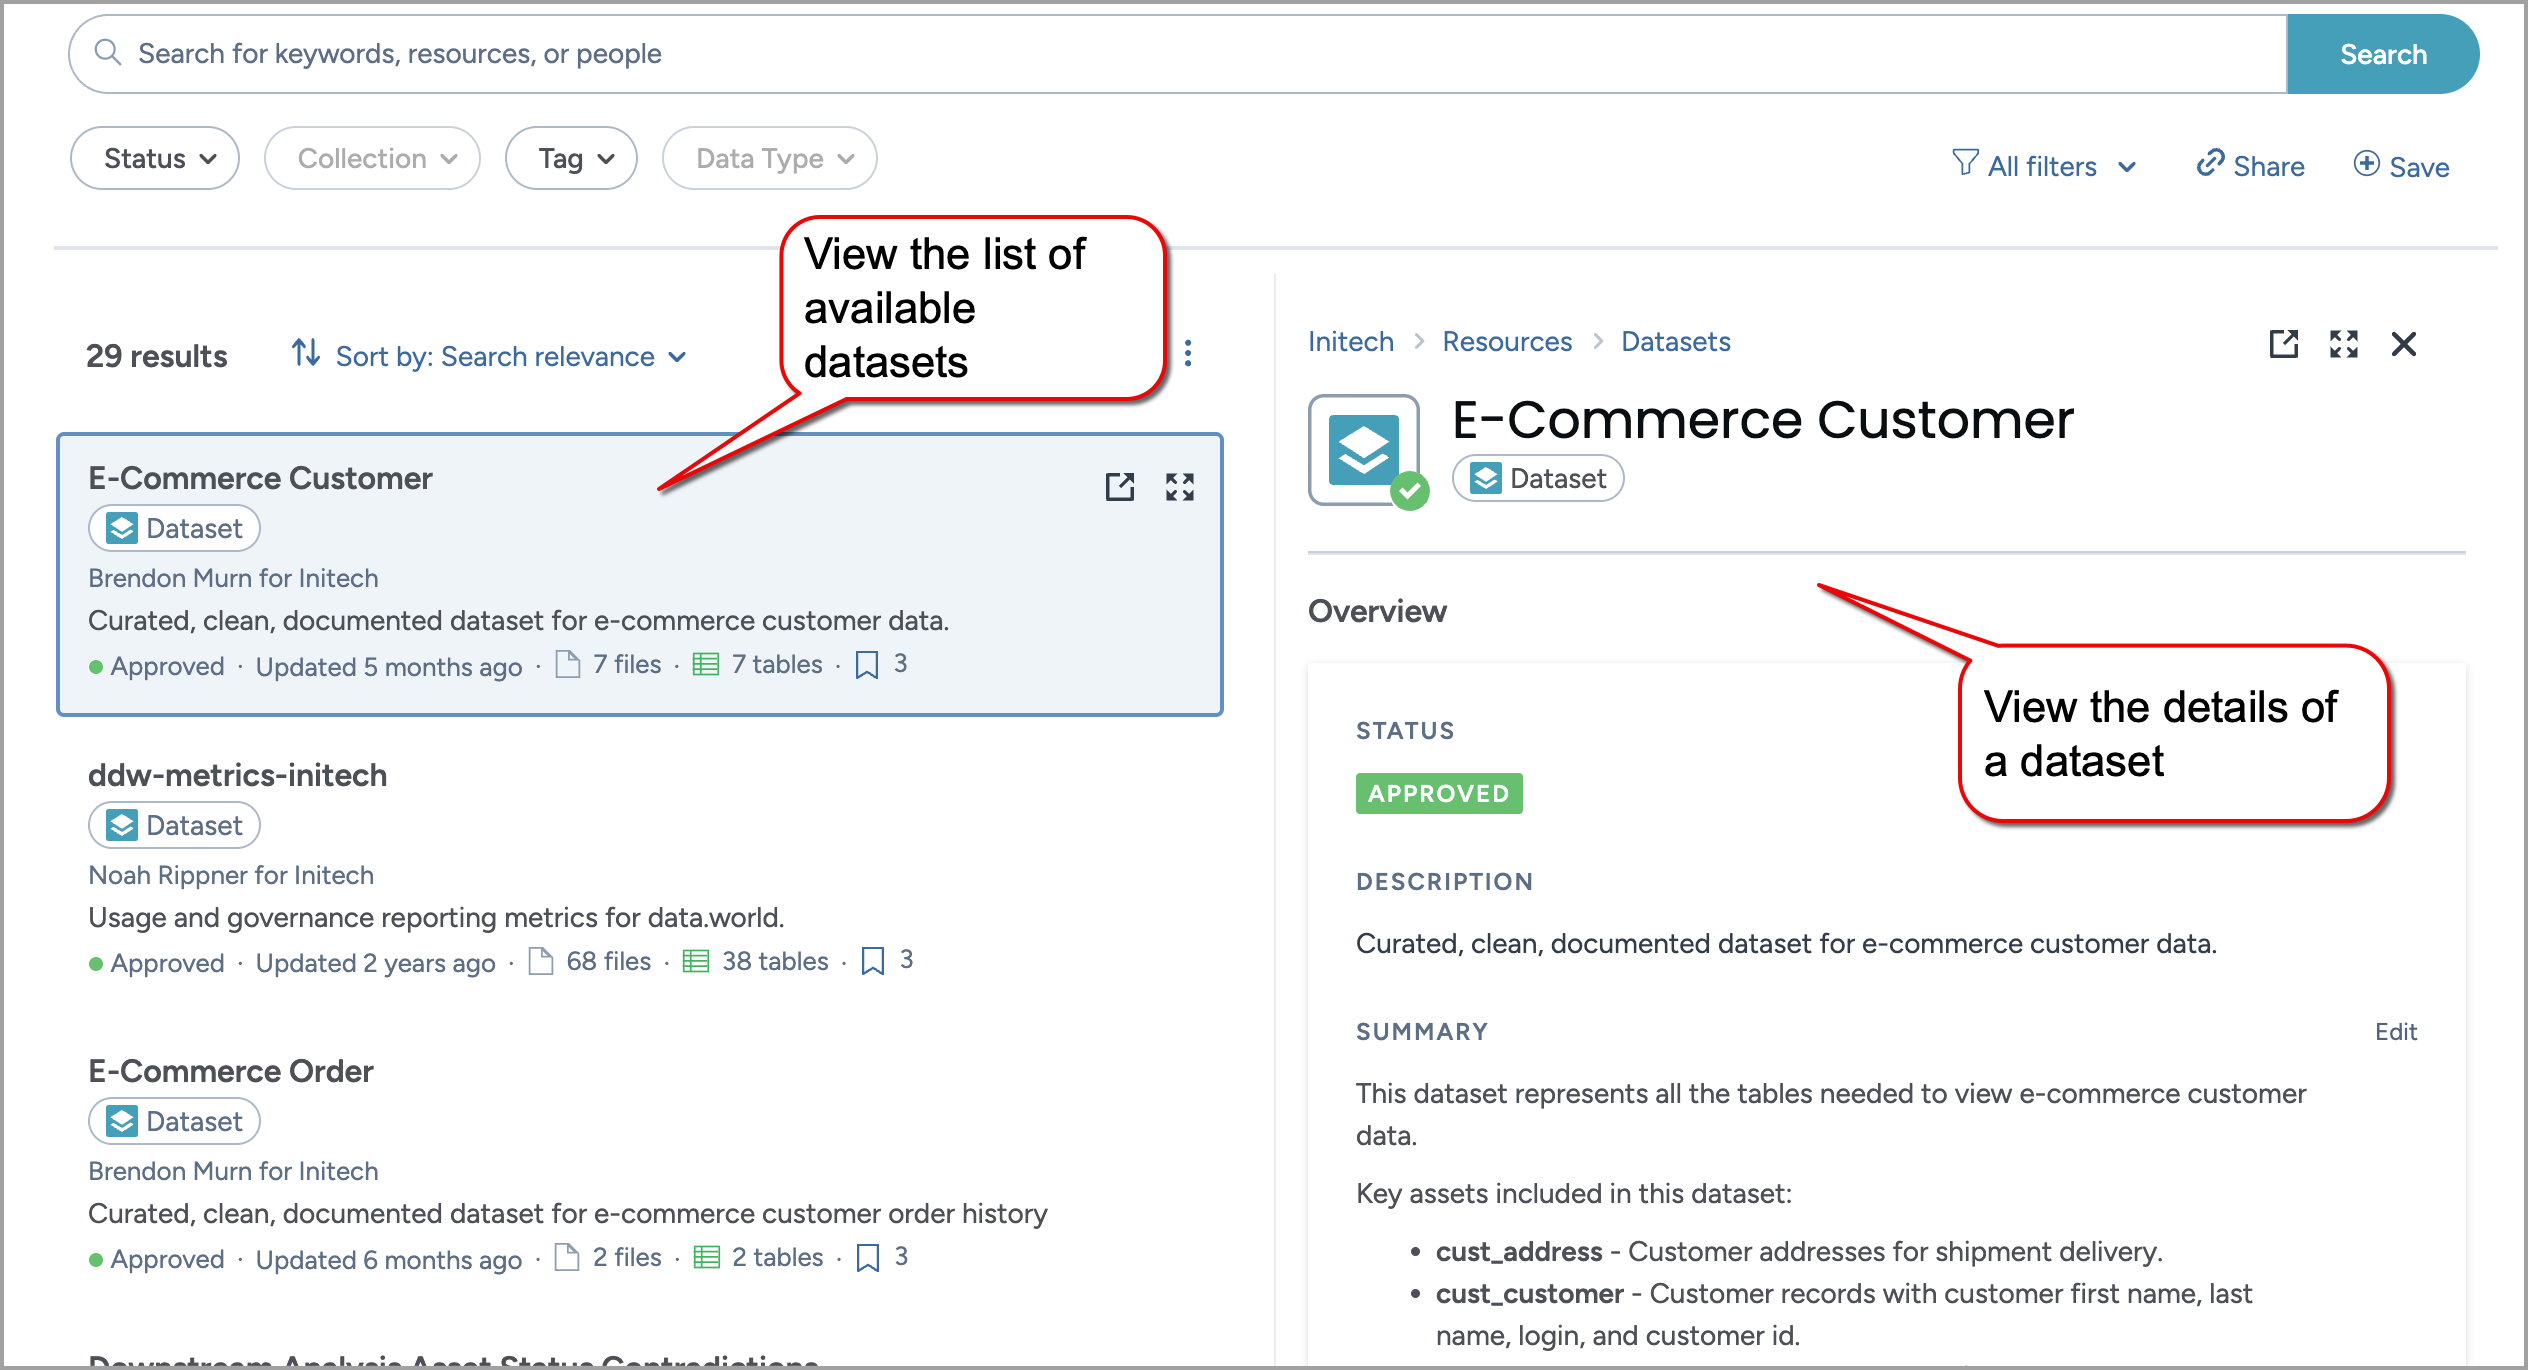Navigate to Datasets breadcrumb link

point(1675,342)
